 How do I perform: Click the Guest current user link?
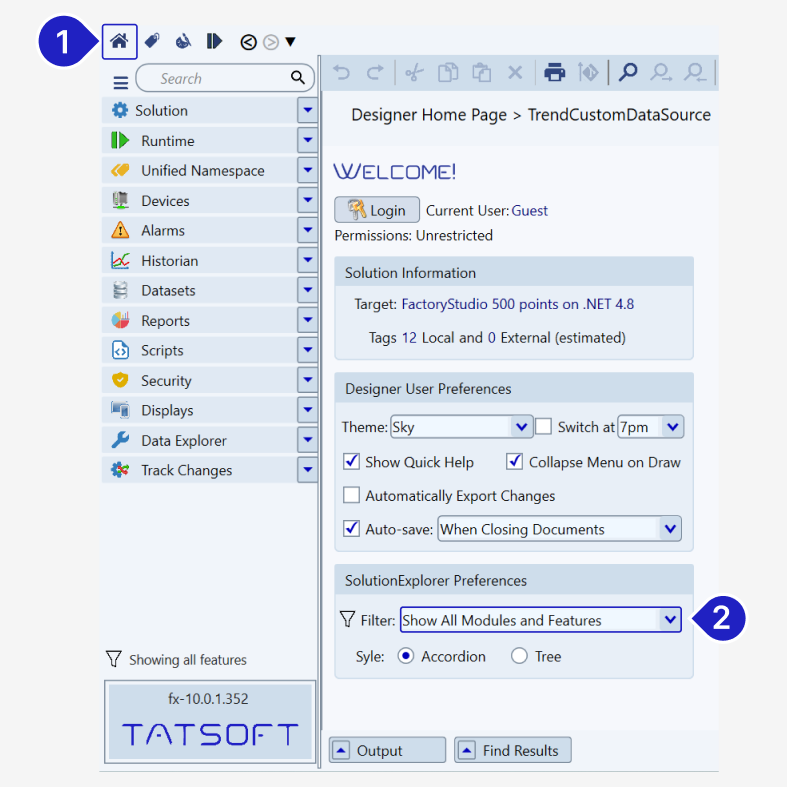(530, 211)
